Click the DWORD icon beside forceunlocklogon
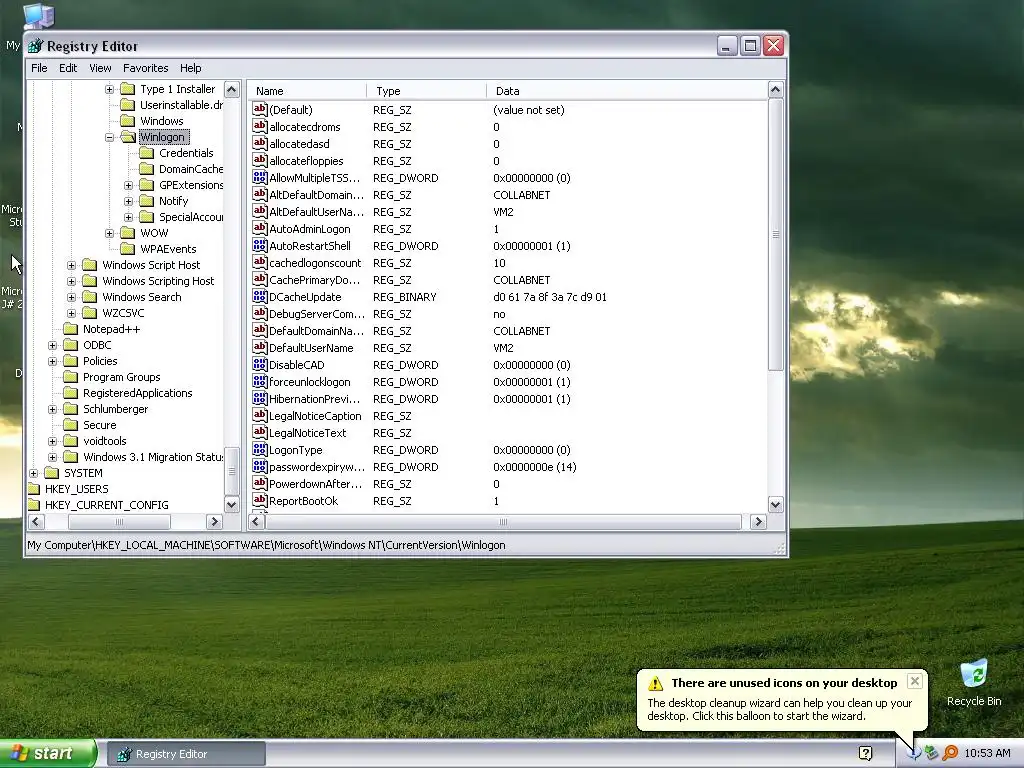Image resolution: width=1024 pixels, height=768 pixels. tap(260, 381)
